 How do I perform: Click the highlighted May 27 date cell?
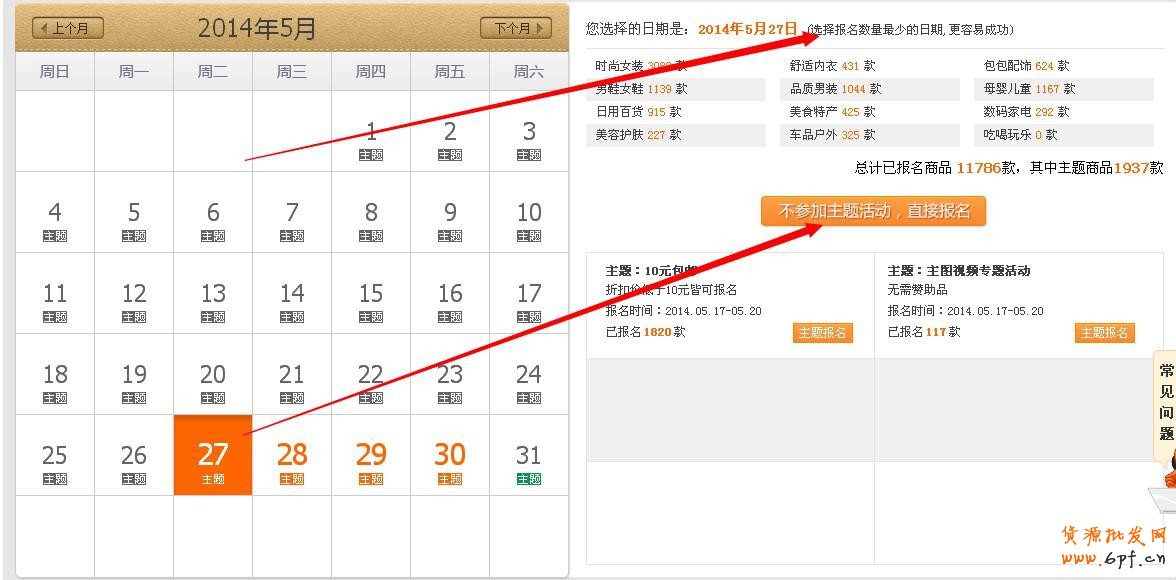point(213,456)
